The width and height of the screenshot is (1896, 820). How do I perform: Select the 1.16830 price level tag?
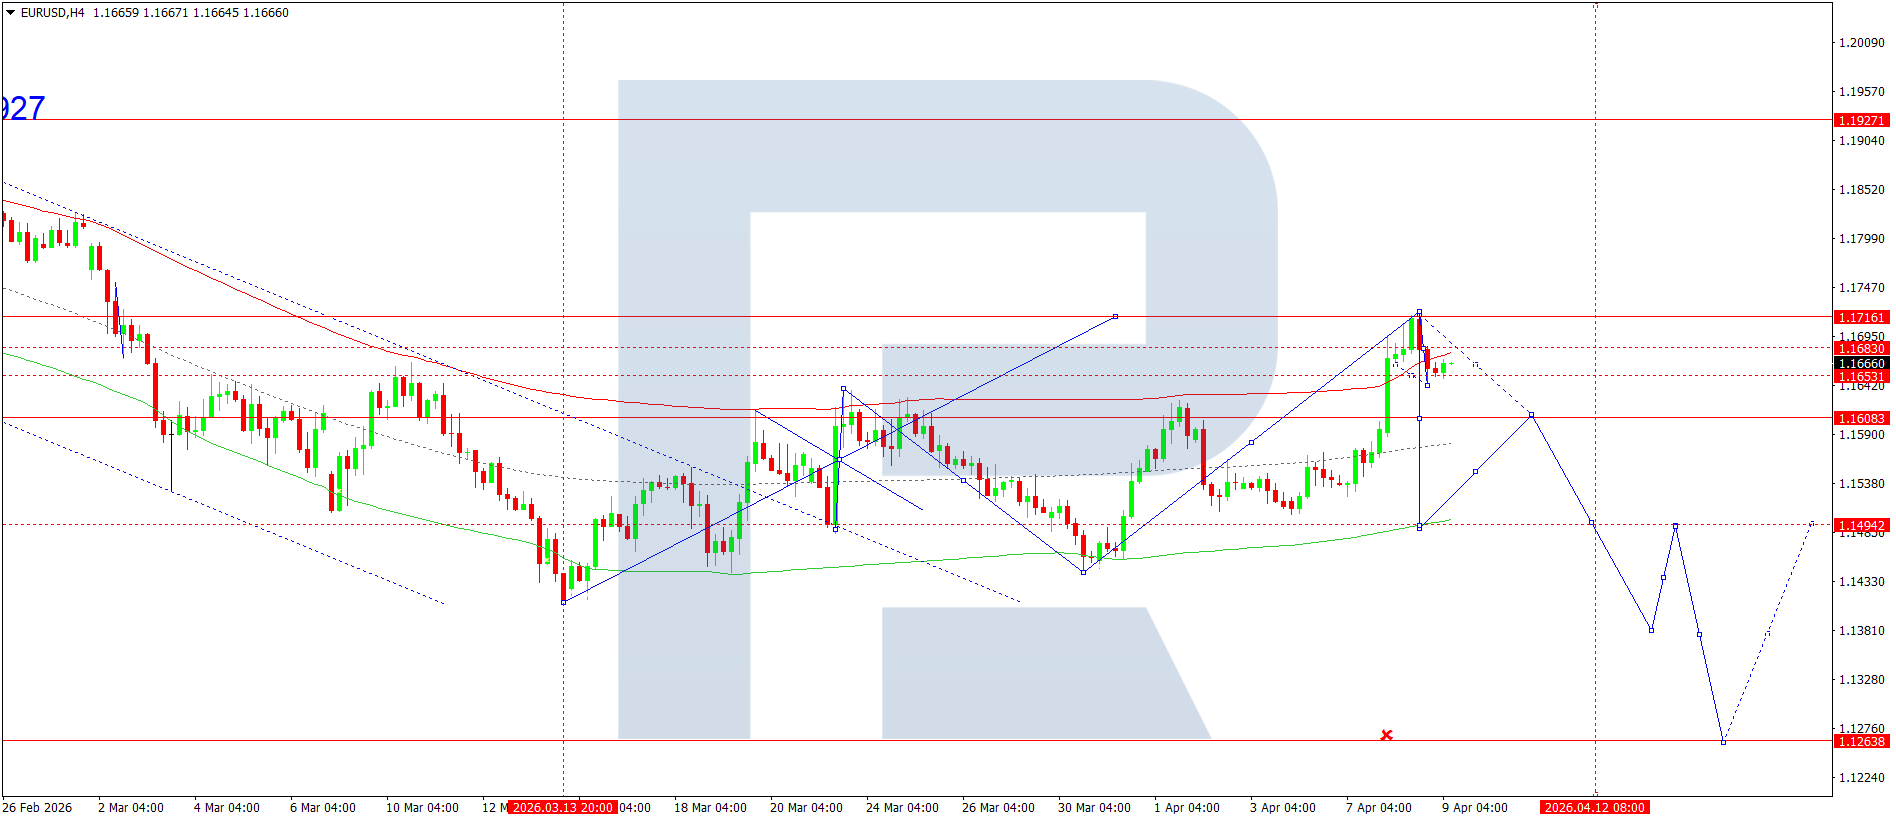1861,349
